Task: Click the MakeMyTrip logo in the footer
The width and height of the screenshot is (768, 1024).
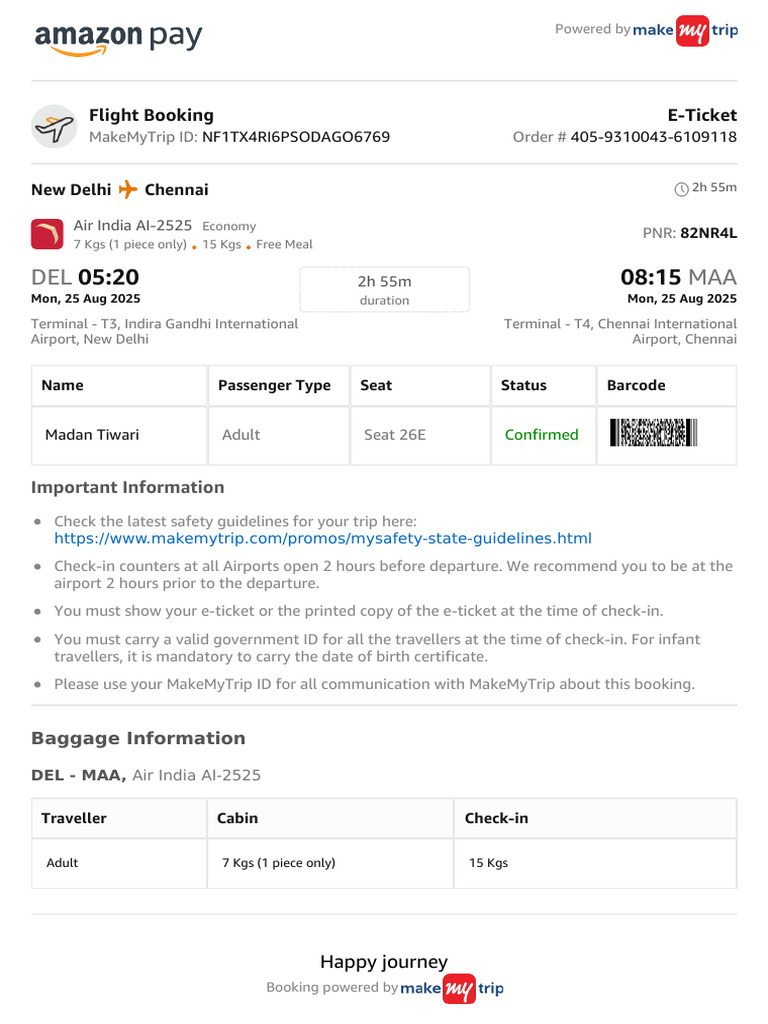Action: (452, 988)
